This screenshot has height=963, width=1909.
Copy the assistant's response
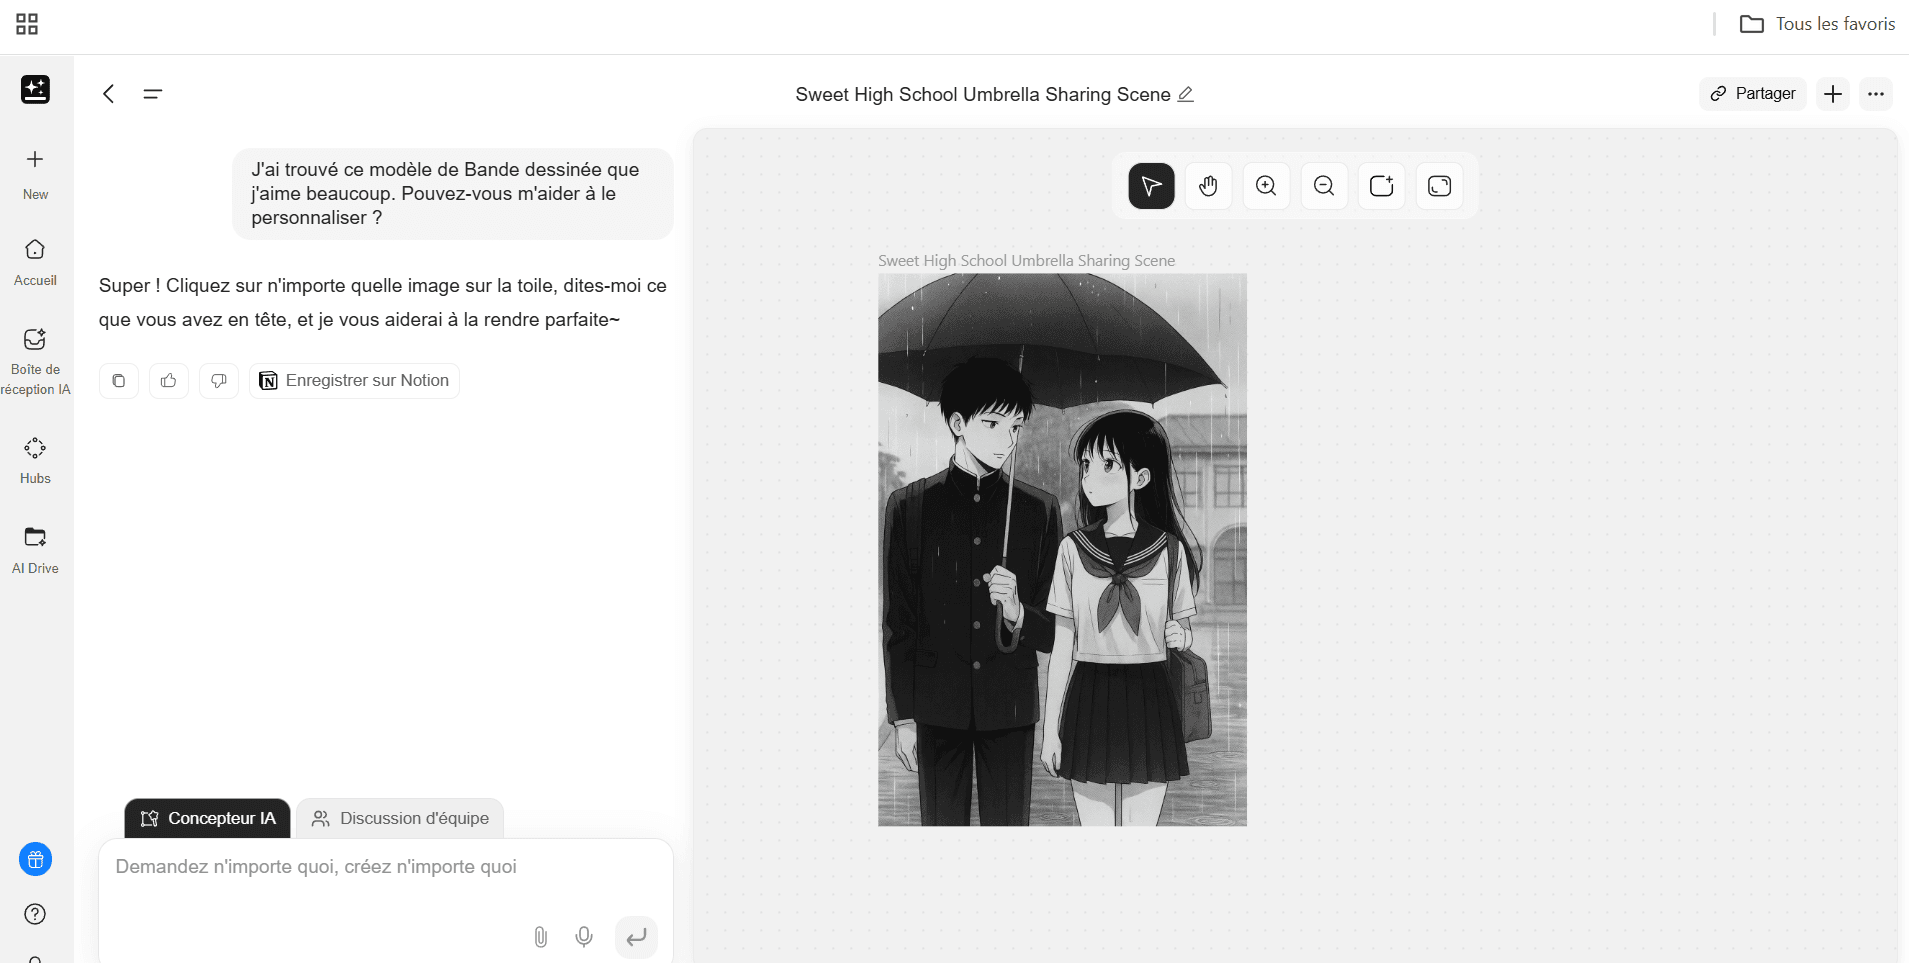click(x=119, y=381)
